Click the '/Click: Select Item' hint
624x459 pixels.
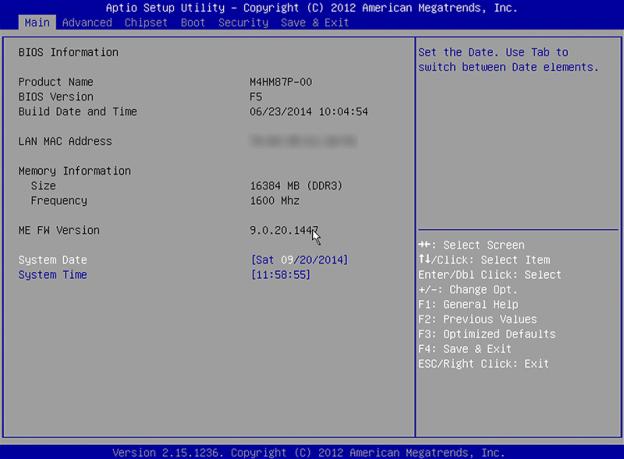(x=484, y=260)
